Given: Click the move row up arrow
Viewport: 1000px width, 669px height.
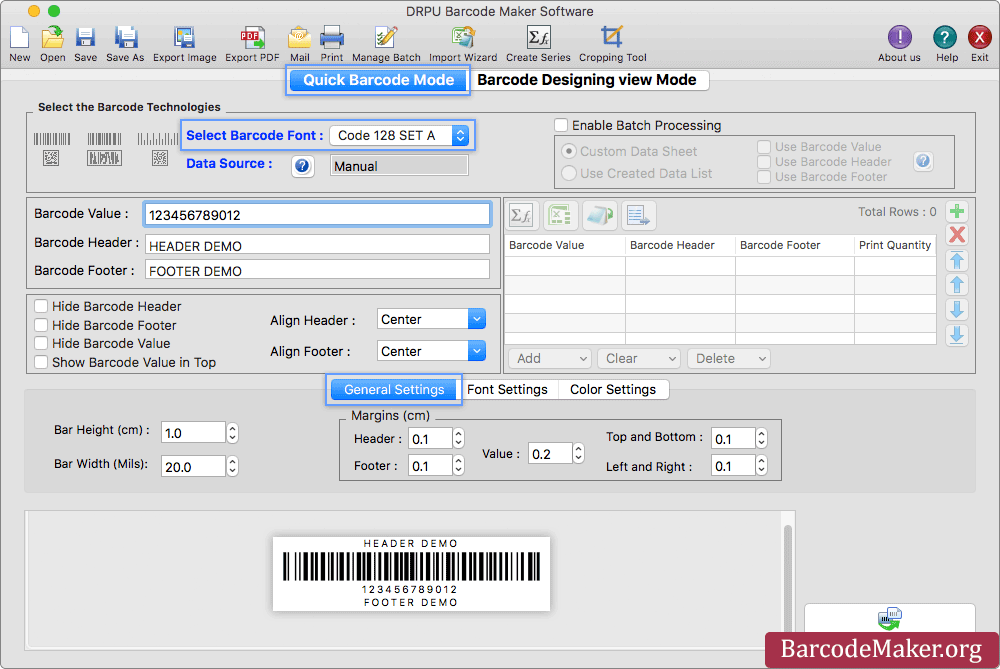Looking at the screenshot, I should (957, 285).
